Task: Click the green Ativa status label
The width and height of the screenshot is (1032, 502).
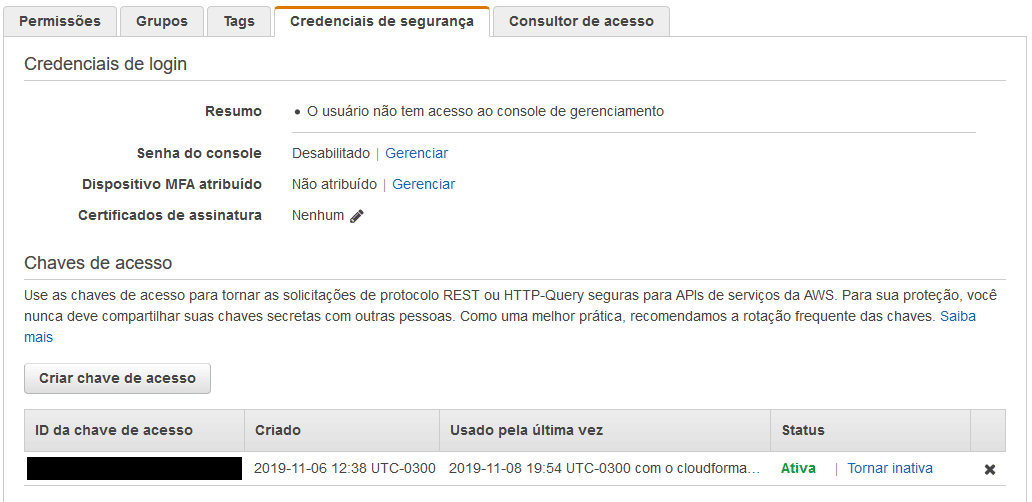Action: point(798,468)
